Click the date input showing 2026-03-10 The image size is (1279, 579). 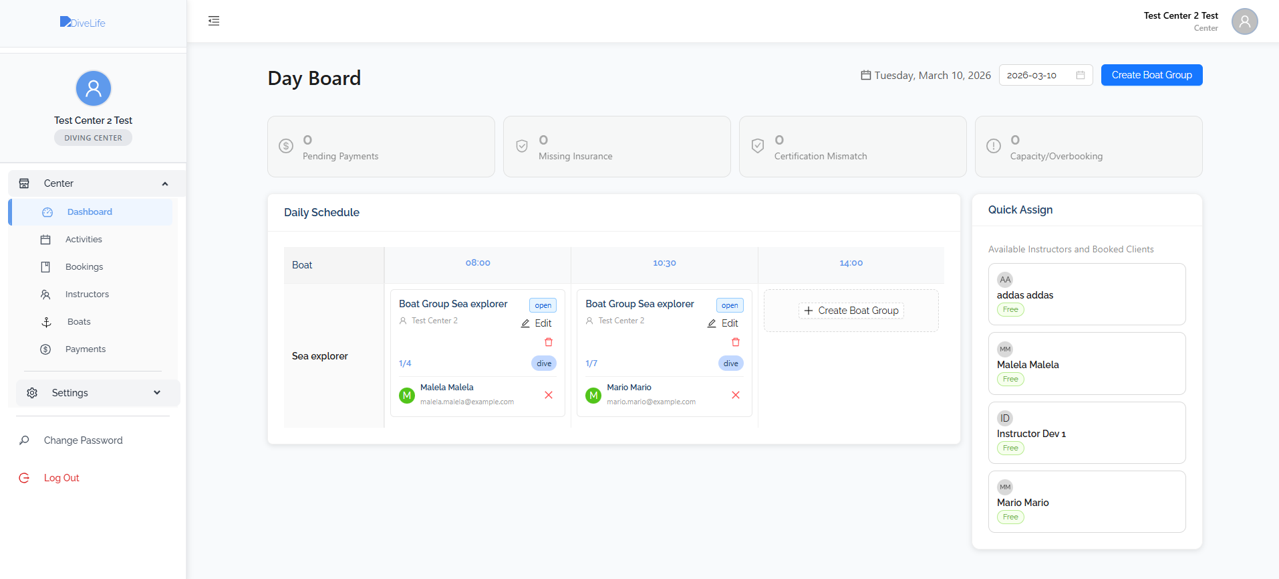(1036, 75)
